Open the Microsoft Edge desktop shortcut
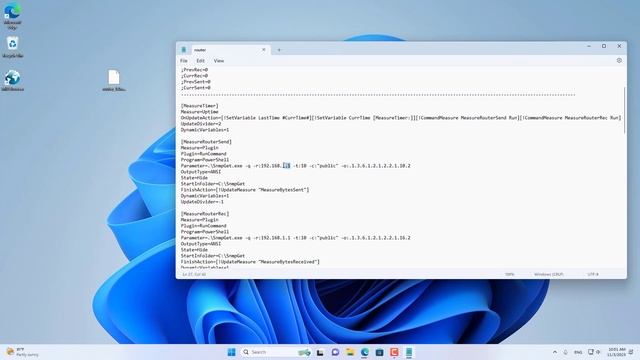The height and width of the screenshot is (360, 640). coord(13,16)
